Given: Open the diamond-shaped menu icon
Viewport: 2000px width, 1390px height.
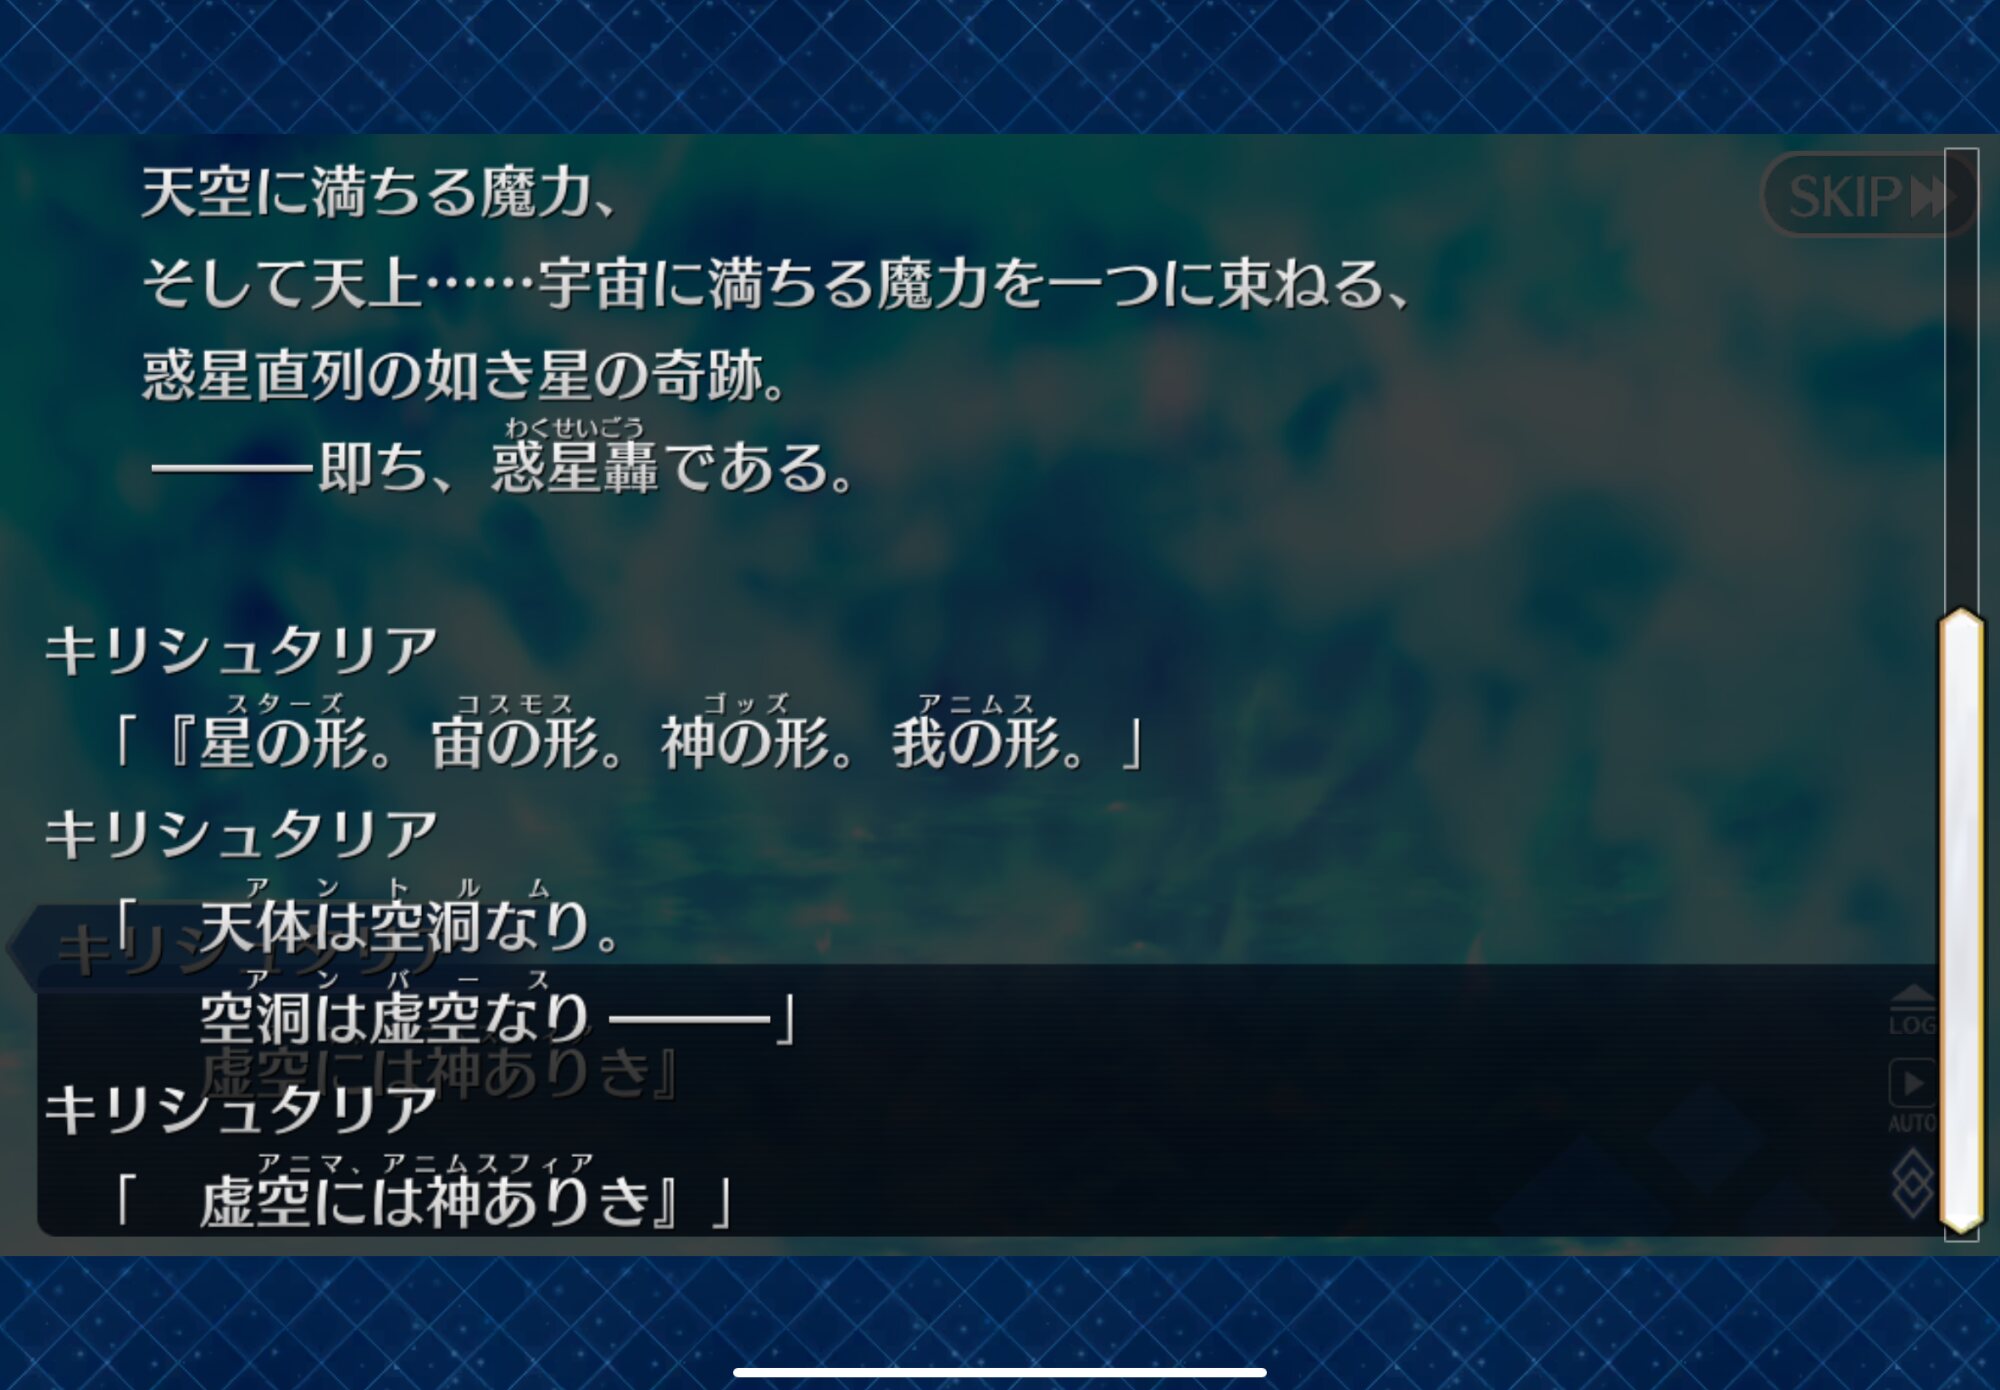Looking at the screenshot, I should click(1912, 1183).
